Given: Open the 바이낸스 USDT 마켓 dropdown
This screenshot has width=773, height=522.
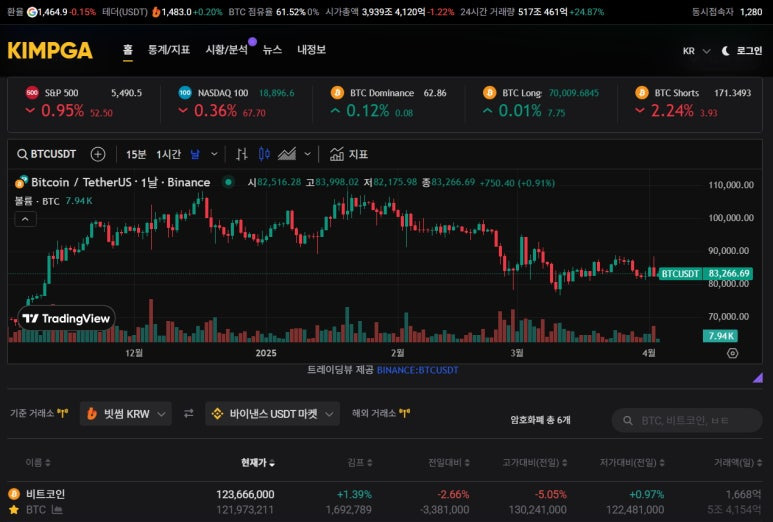Looking at the screenshot, I should point(273,414).
